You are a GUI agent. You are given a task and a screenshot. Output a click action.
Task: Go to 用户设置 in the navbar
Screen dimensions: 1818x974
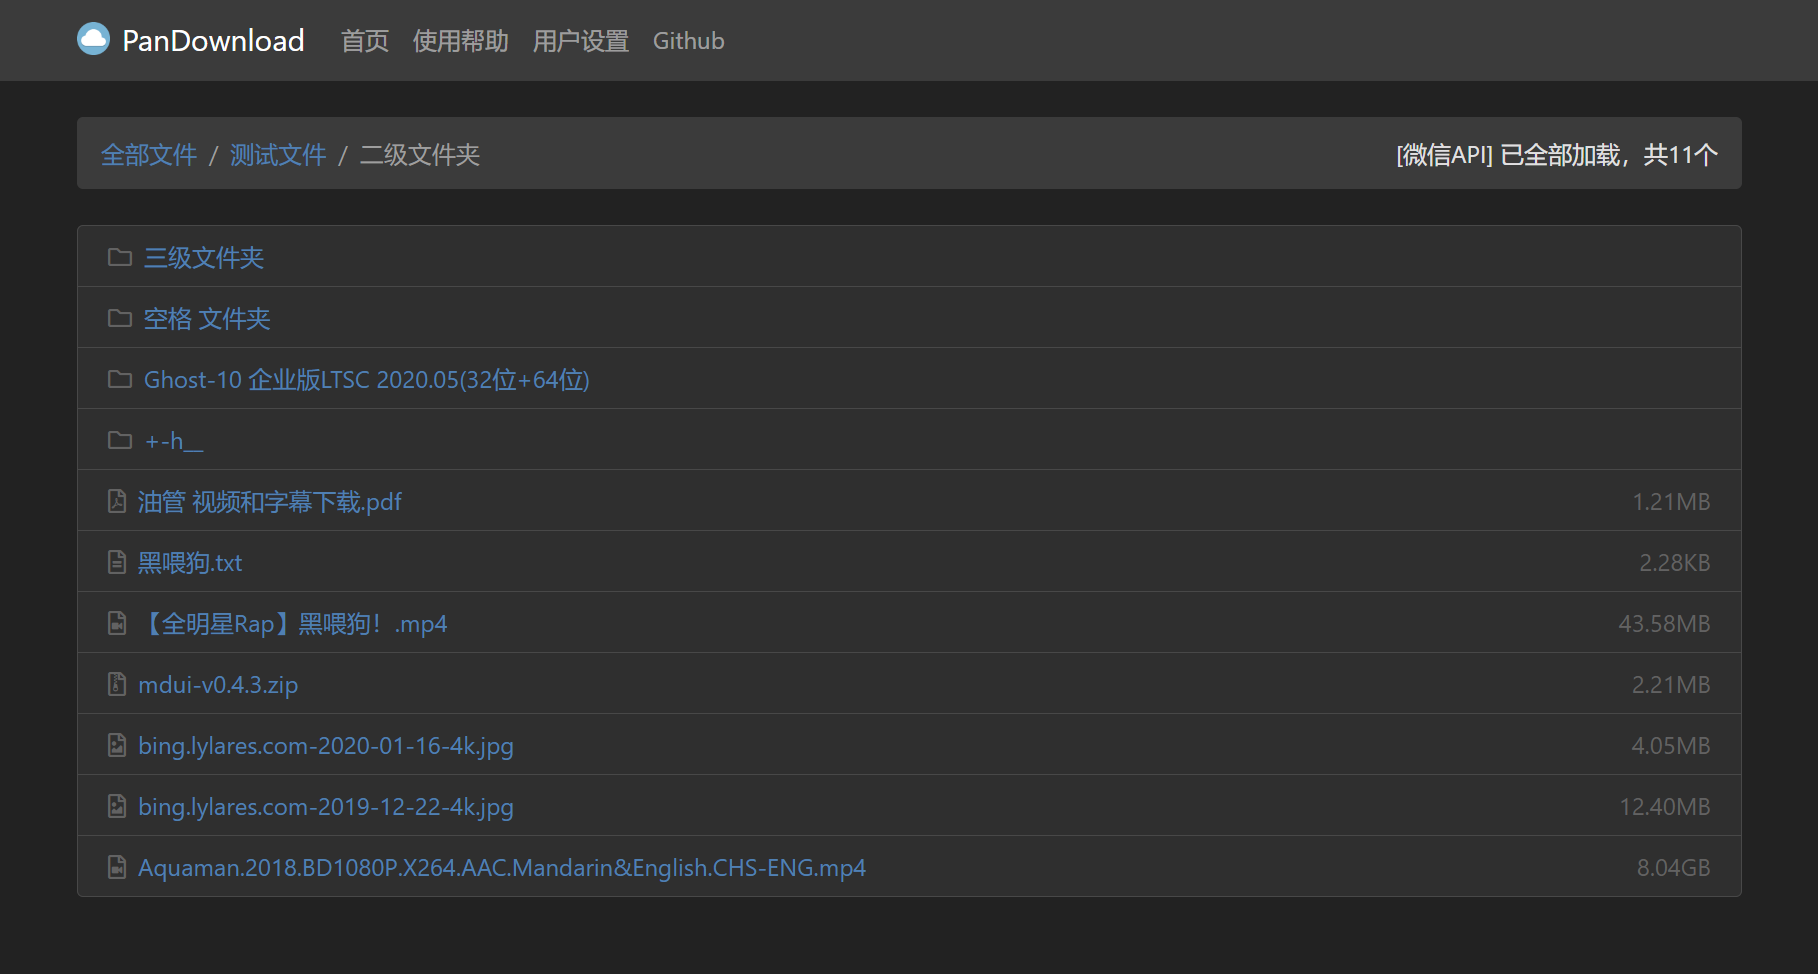point(580,41)
